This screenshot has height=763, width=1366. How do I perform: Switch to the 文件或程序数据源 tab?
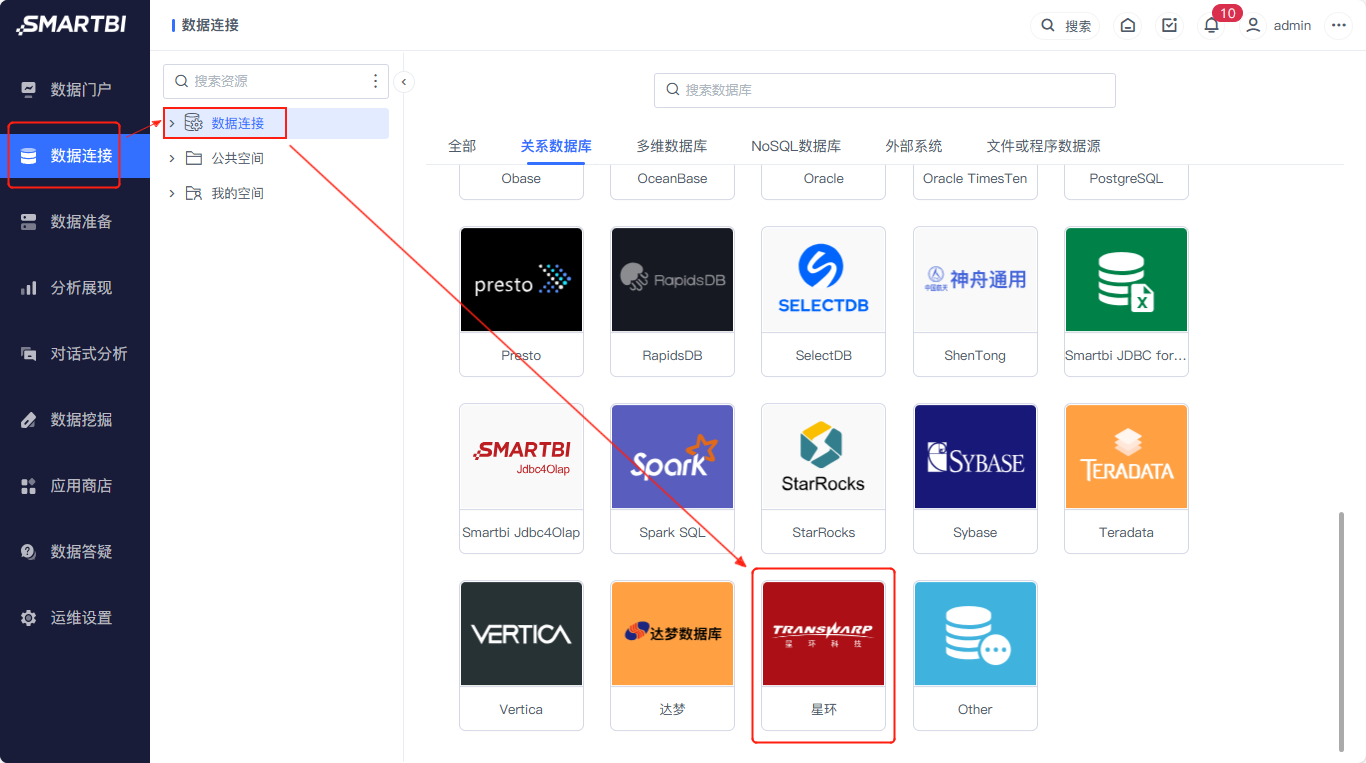pyautogui.click(x=1043, y=146)
